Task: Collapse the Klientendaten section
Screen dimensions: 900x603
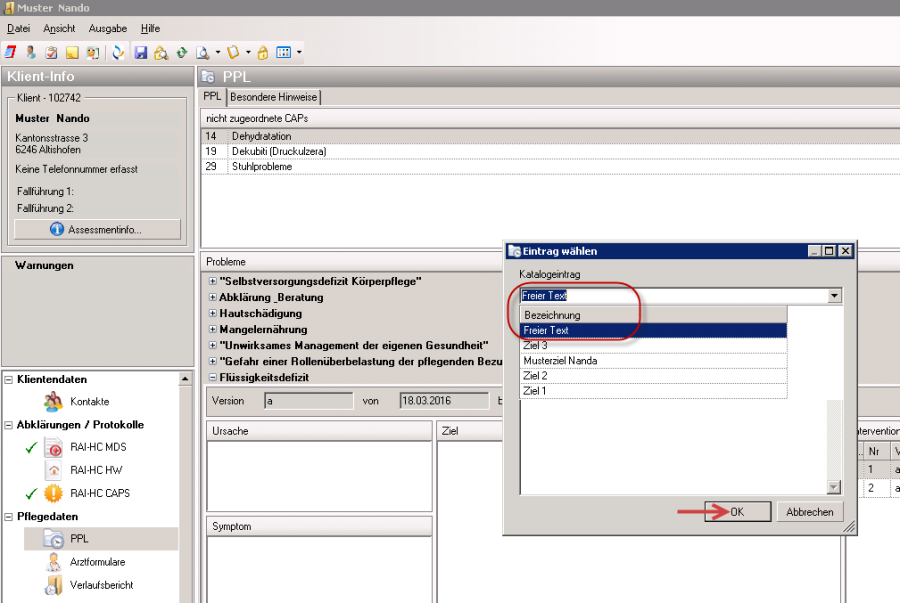Action: tap(9, 380)
